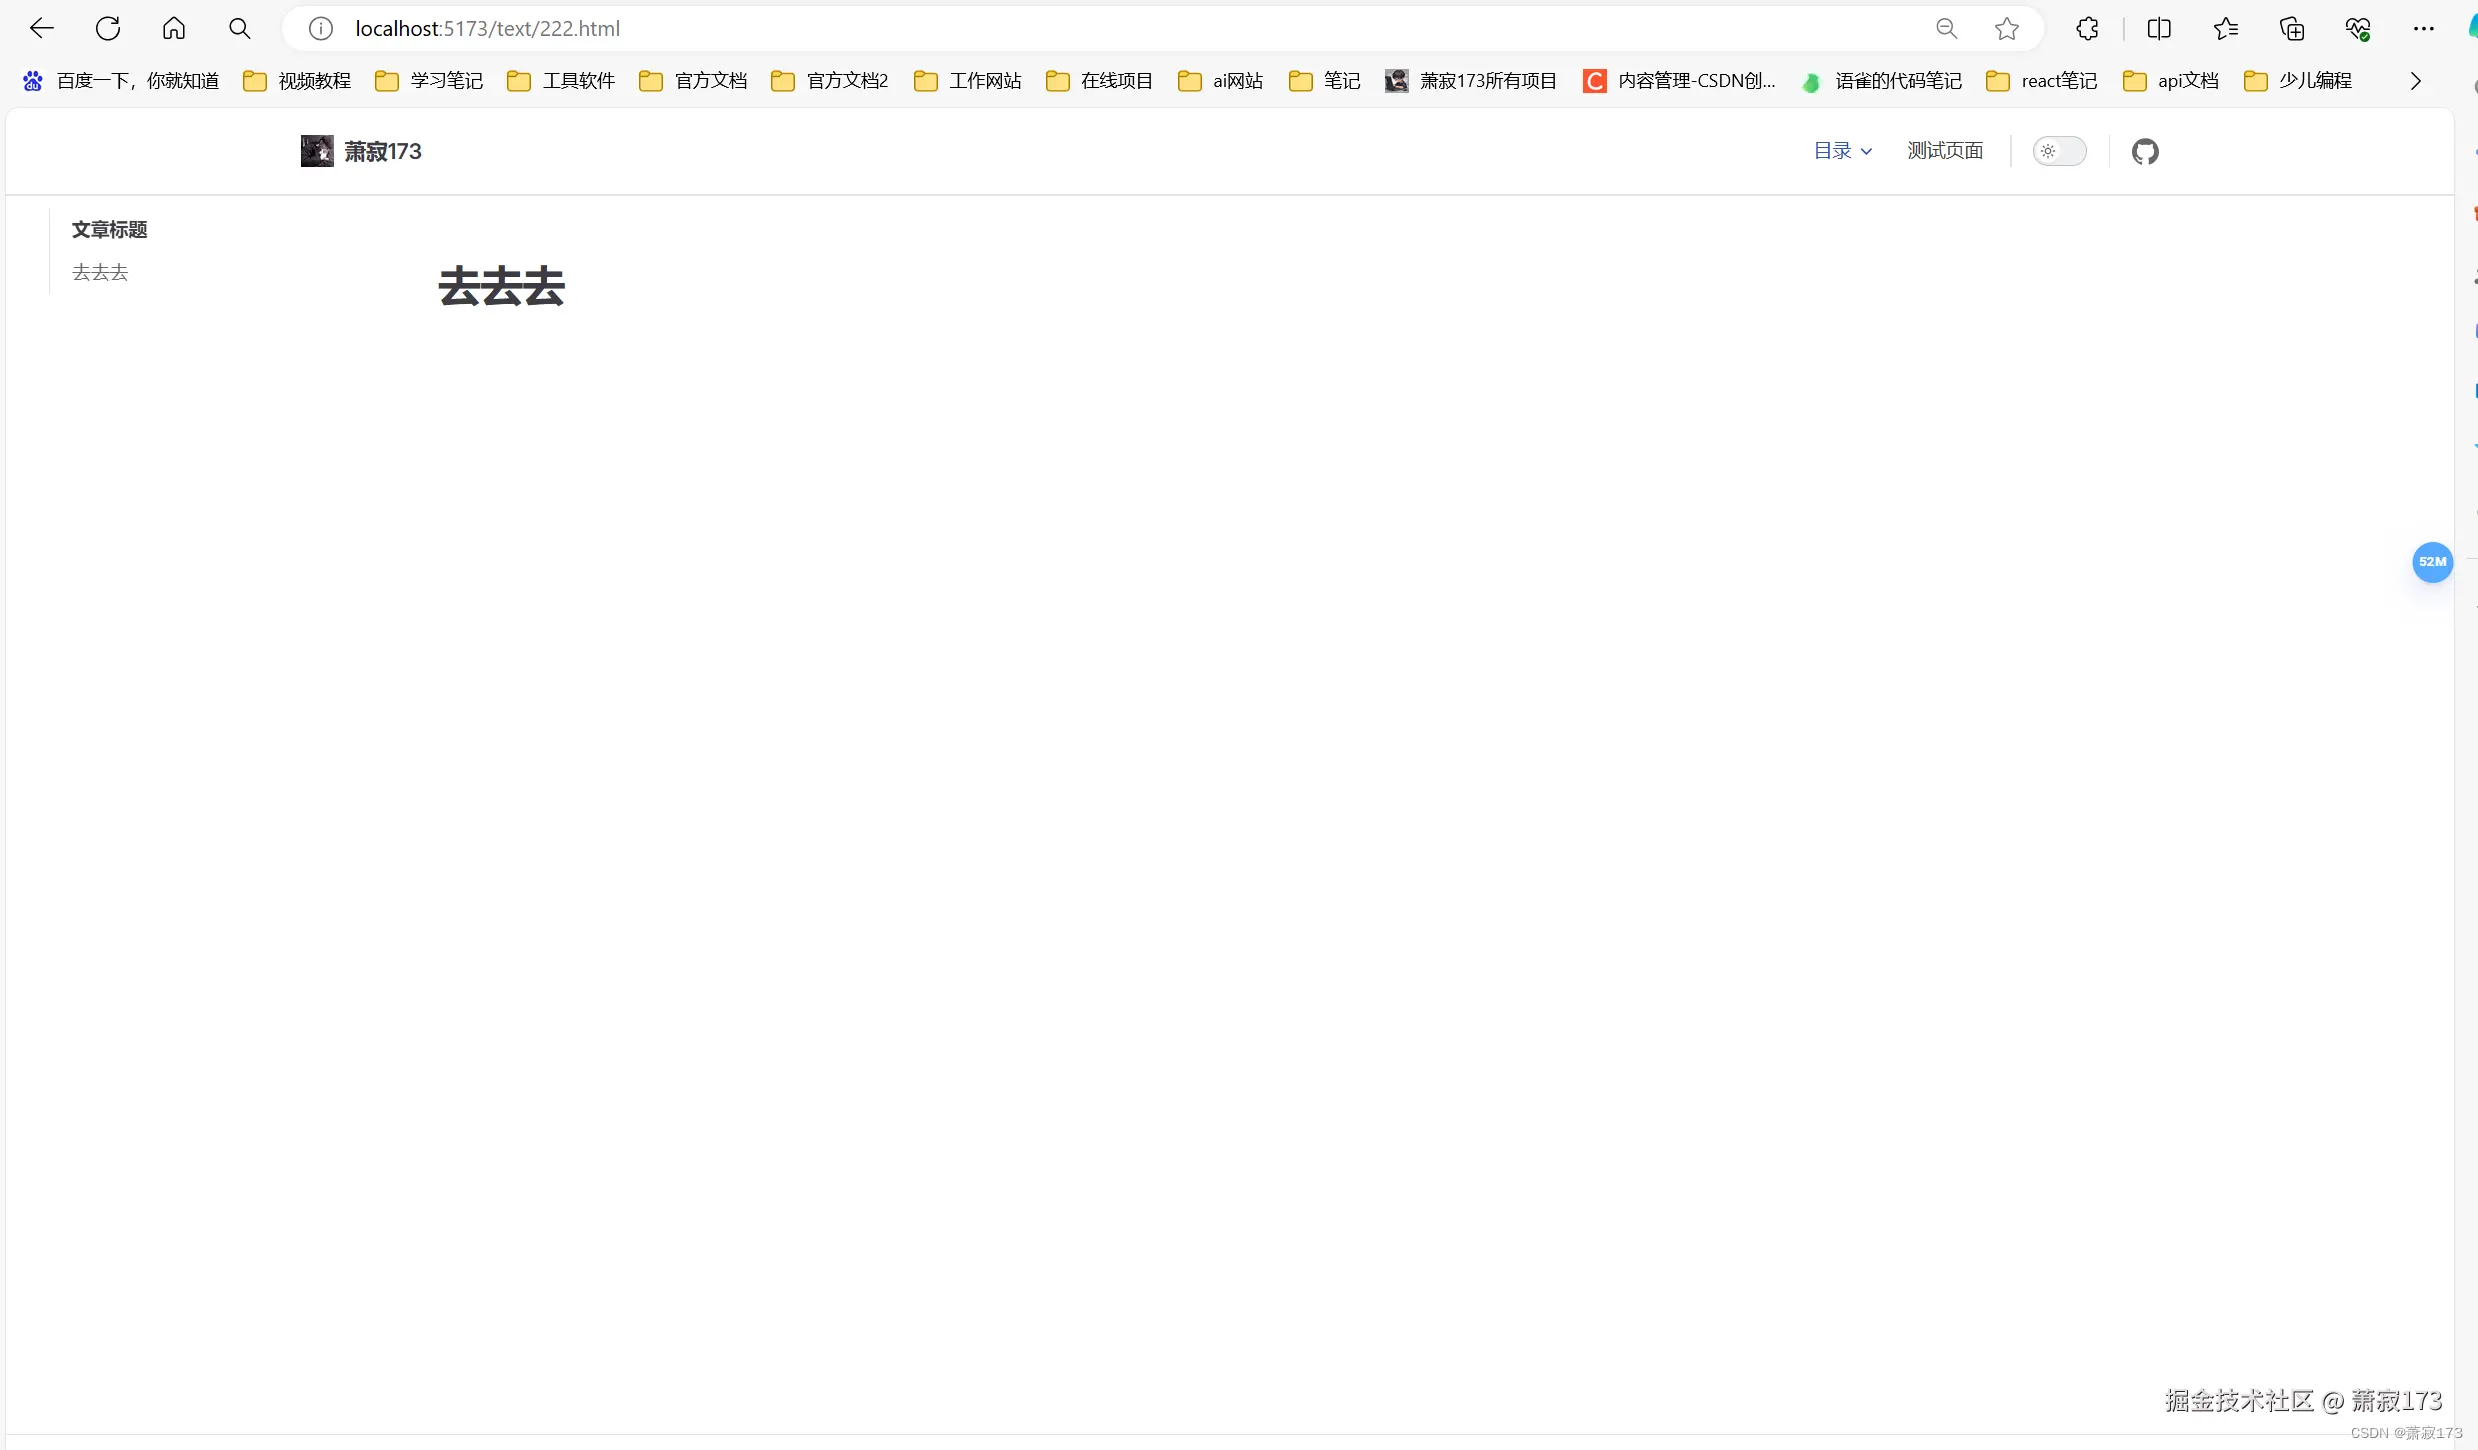Viewport: 2478px width, 1450px height.
Task: Open the zoom magnifier in the toolbar
Action: click(1946, 27)
